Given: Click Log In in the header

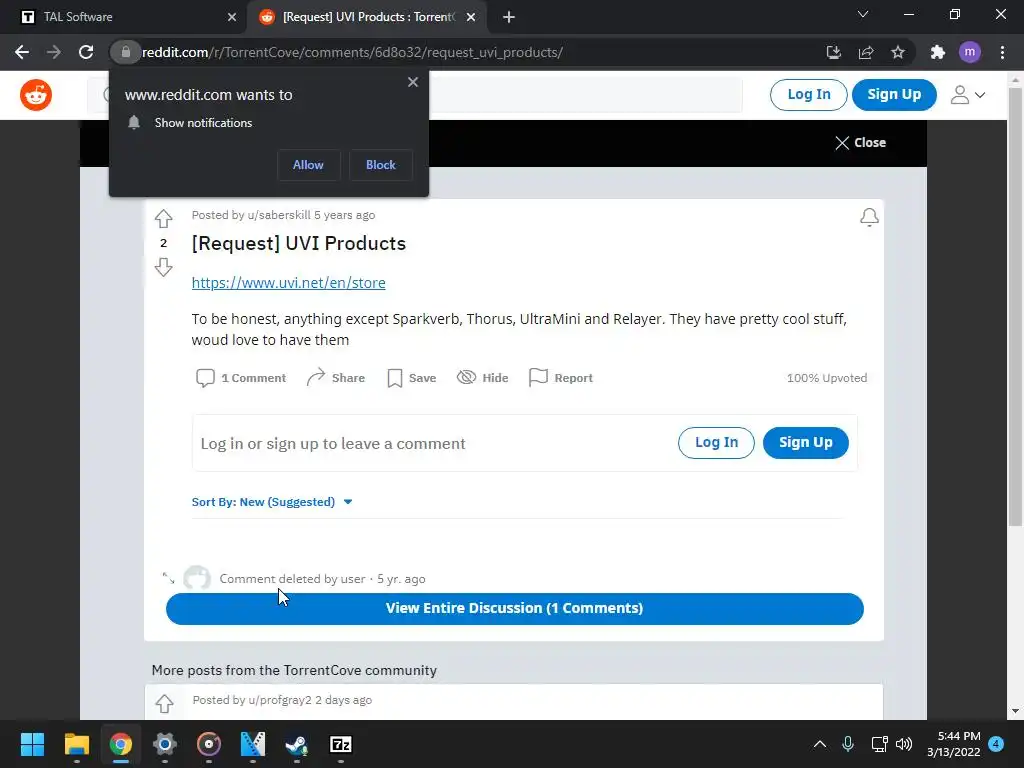Looking at the screenshot, I should 808,95.
